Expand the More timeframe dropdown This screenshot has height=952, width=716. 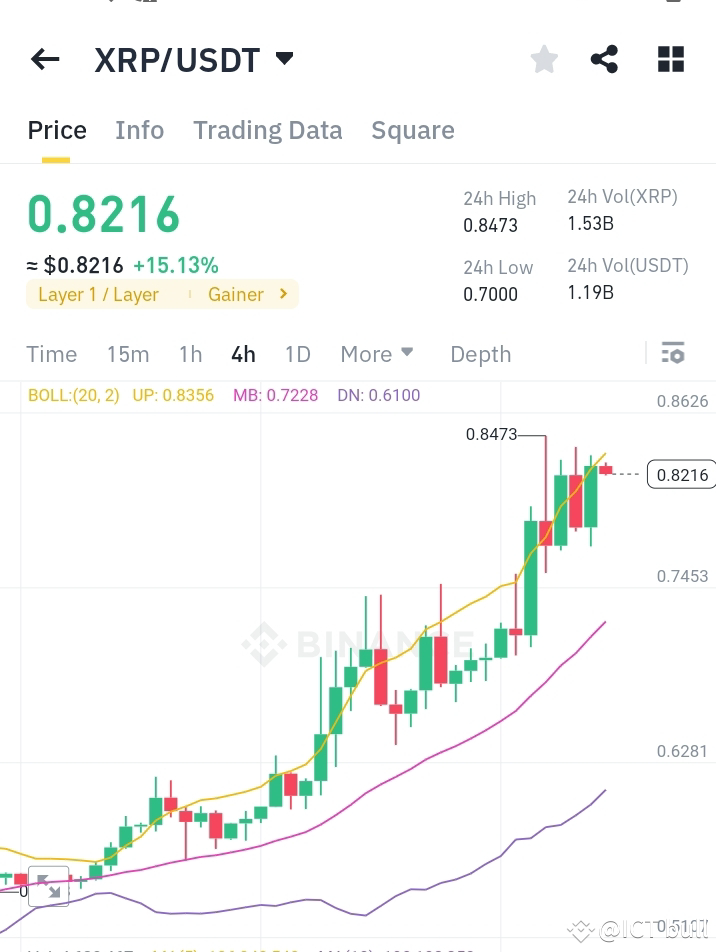[377, 354]
